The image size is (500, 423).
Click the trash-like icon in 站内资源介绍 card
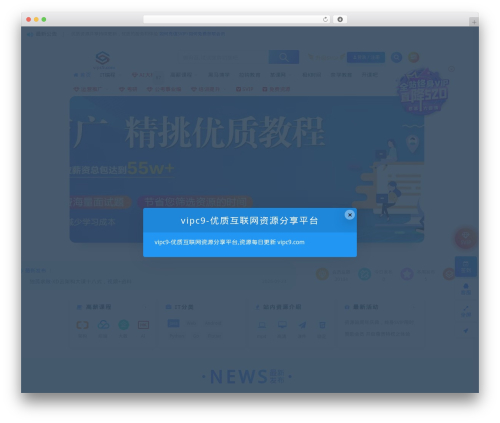[322, 325]
